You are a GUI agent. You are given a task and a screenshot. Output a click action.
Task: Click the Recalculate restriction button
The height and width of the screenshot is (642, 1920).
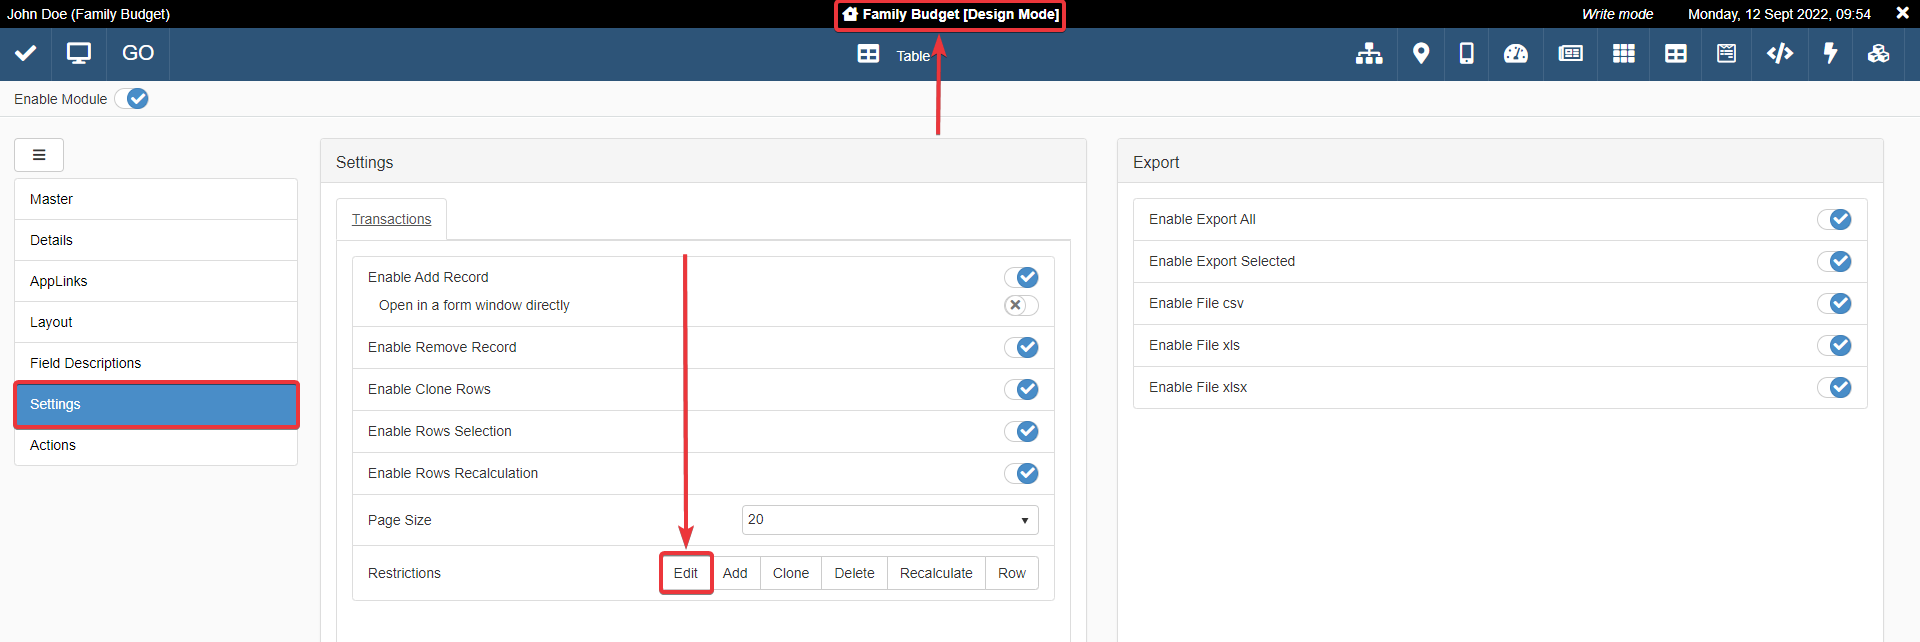click(x=935, y=573)
